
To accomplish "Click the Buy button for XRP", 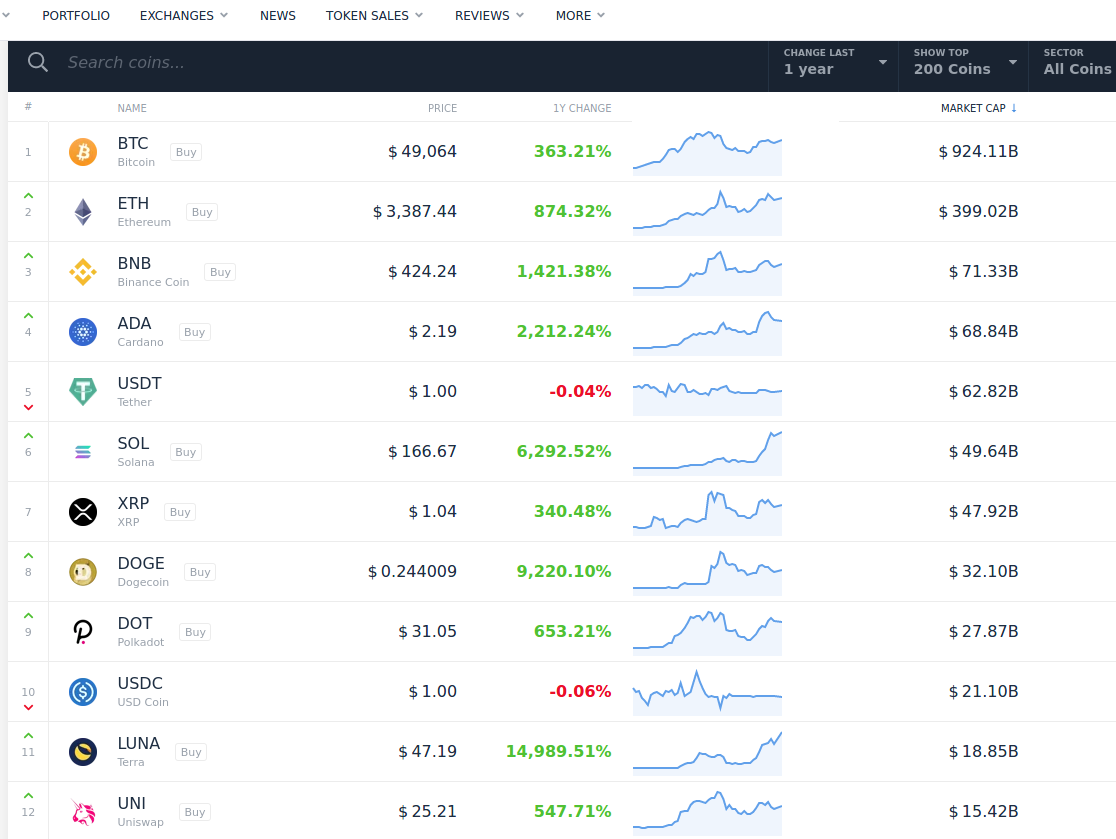I will pyautogui.click(x=180, y=512).
